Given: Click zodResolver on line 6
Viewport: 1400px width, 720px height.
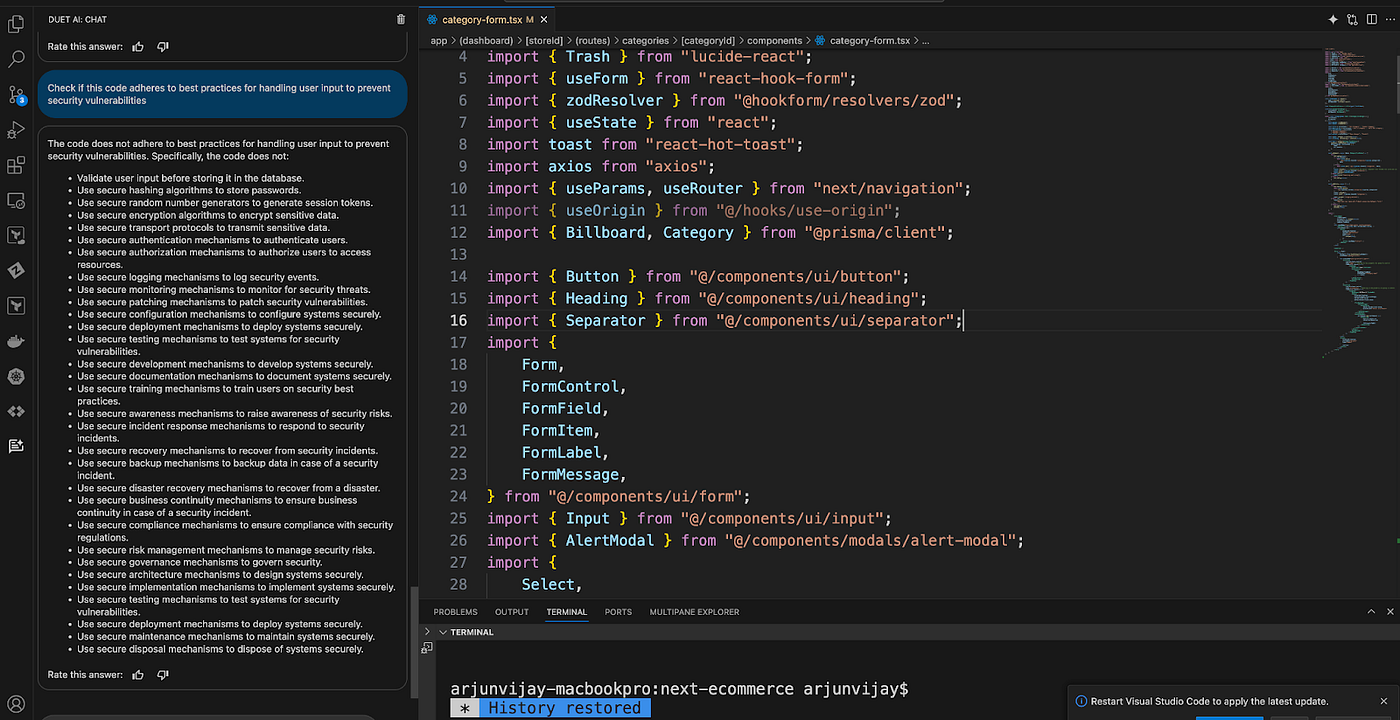Looking at the screenshot, I should [x=614, y=100].
